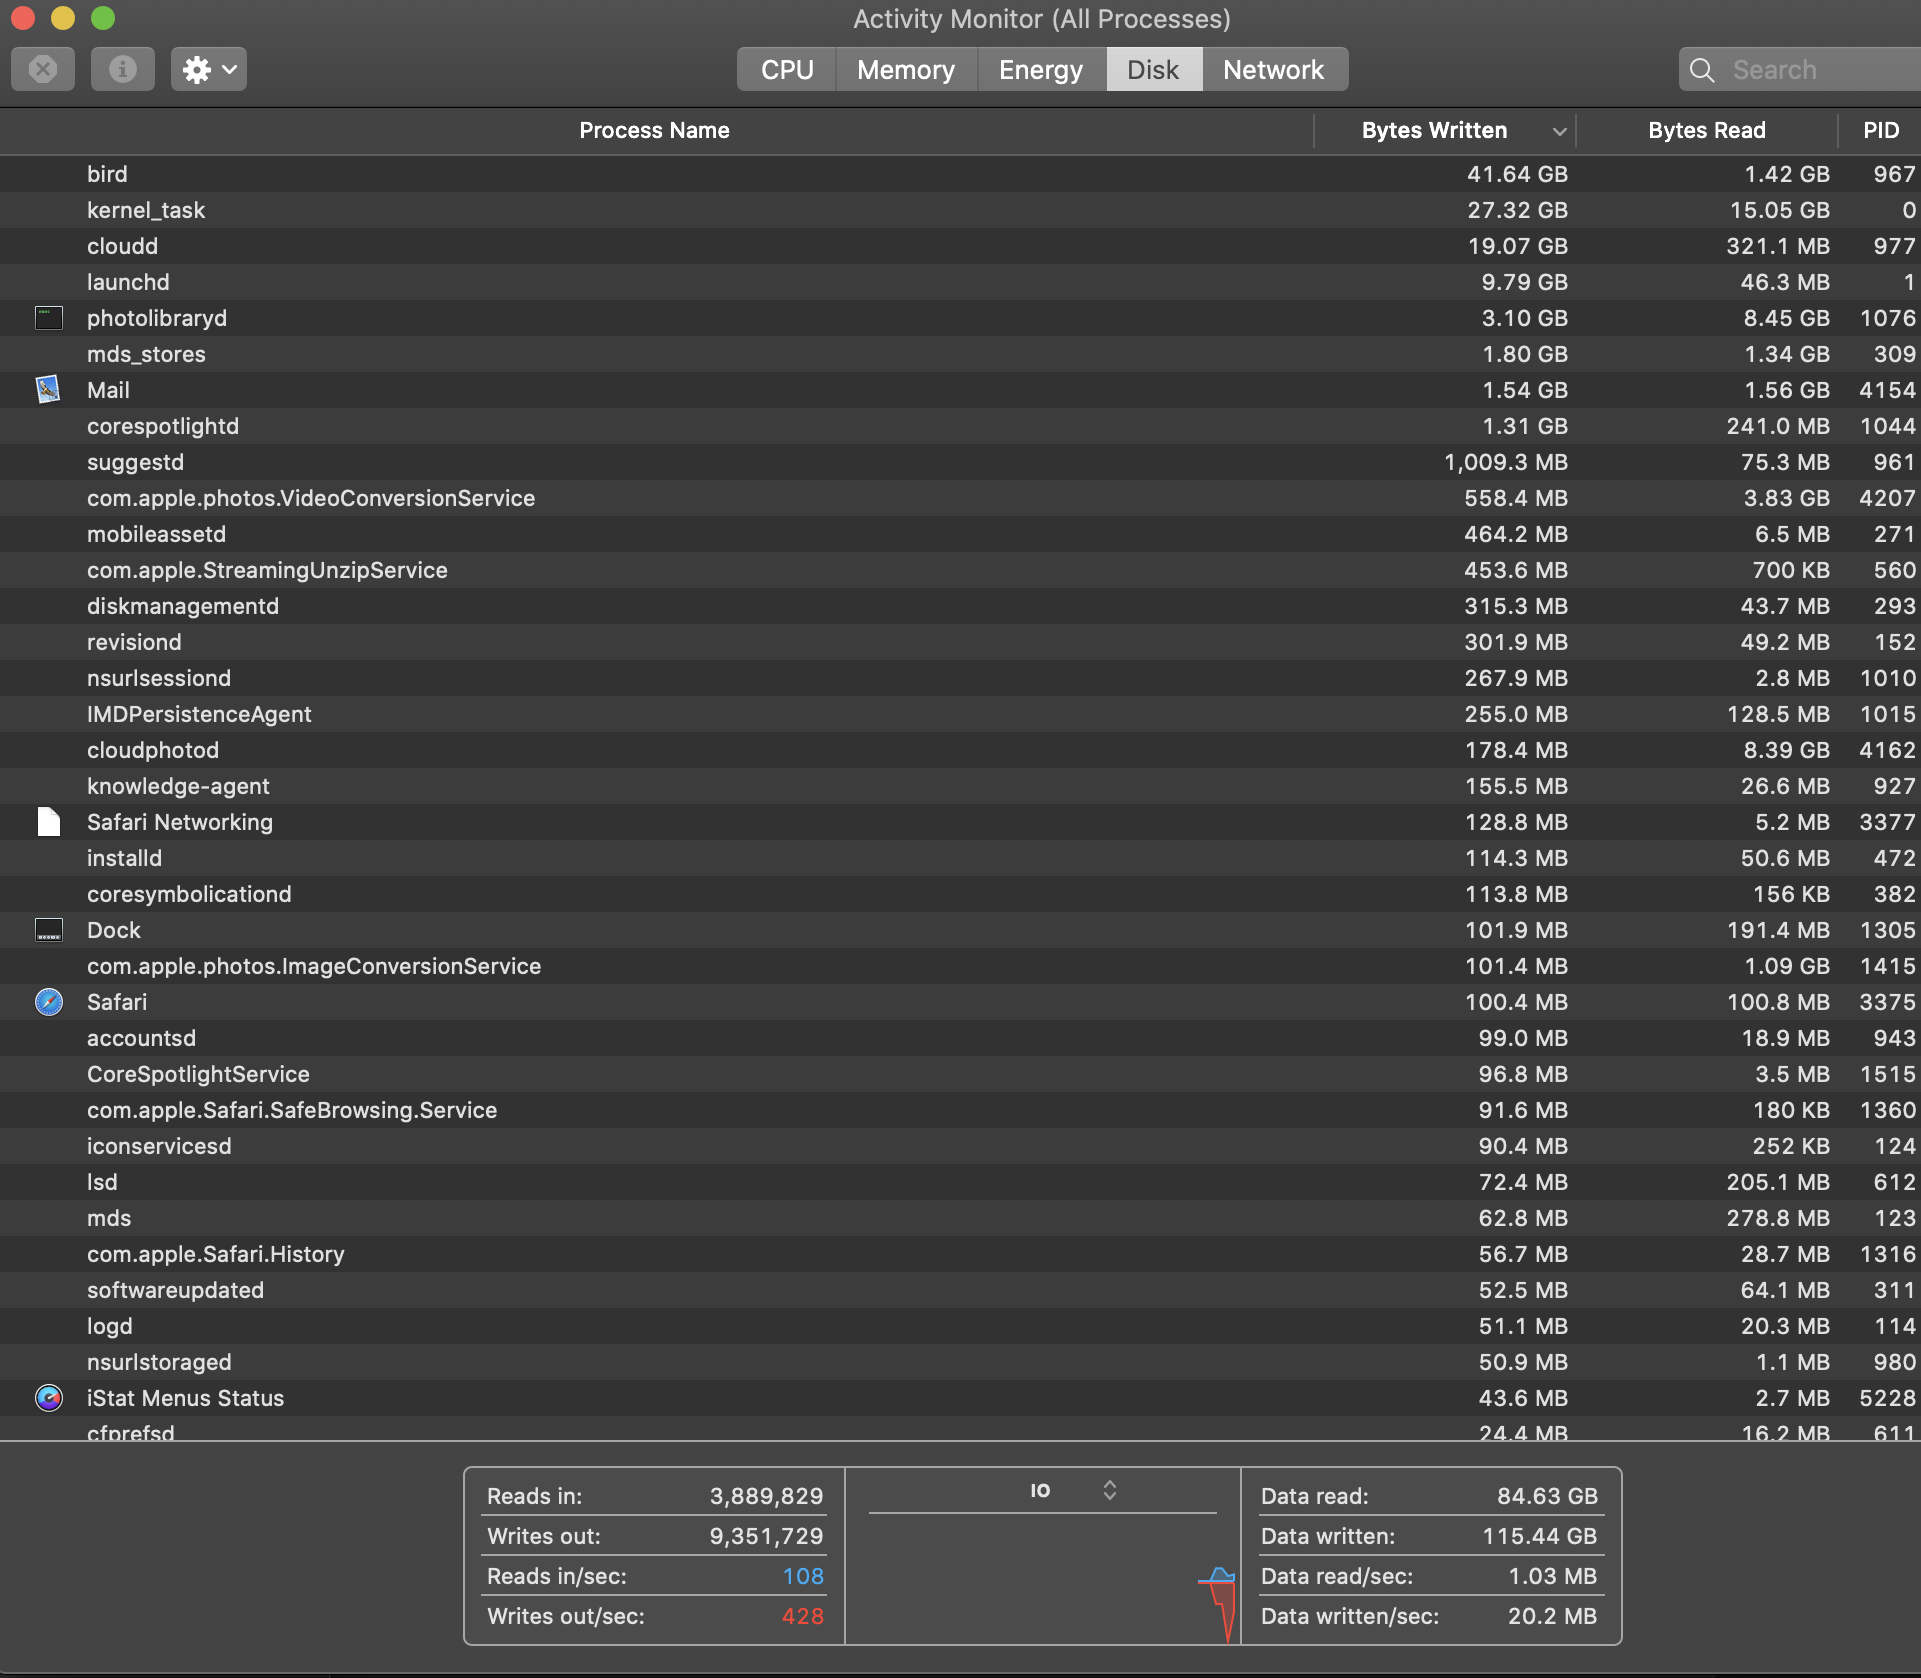Select the Dock process icon
This screenshot has height=1678, width=1921.
click(49, 930)
